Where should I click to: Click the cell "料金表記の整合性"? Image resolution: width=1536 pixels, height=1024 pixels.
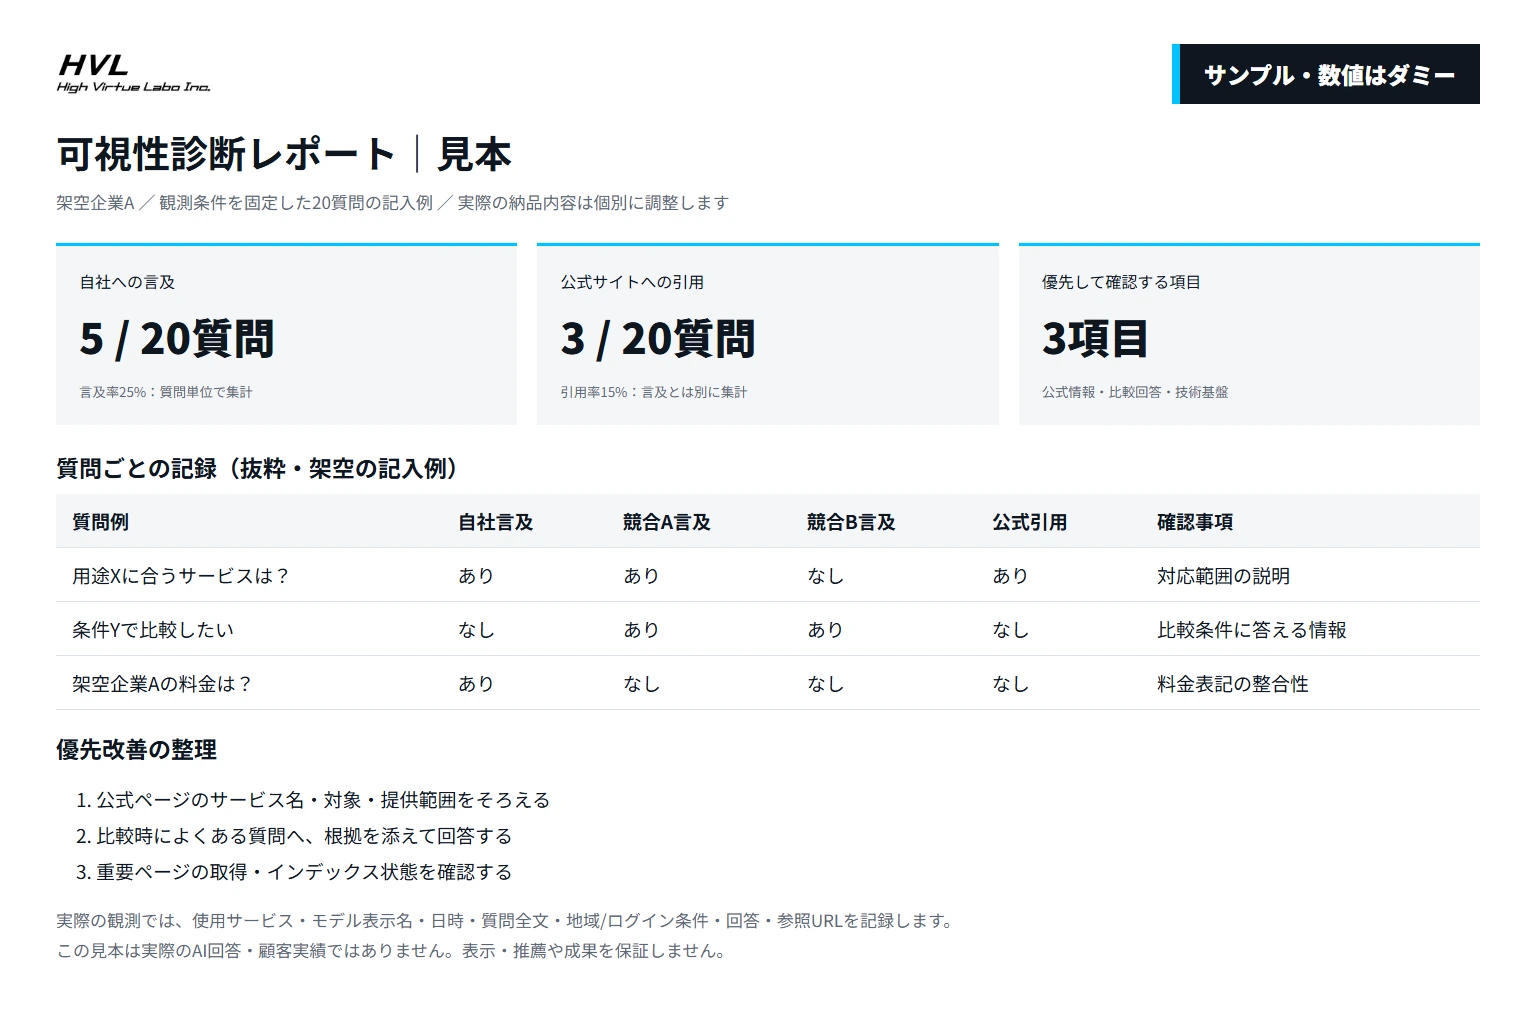tap(1233, 684)
